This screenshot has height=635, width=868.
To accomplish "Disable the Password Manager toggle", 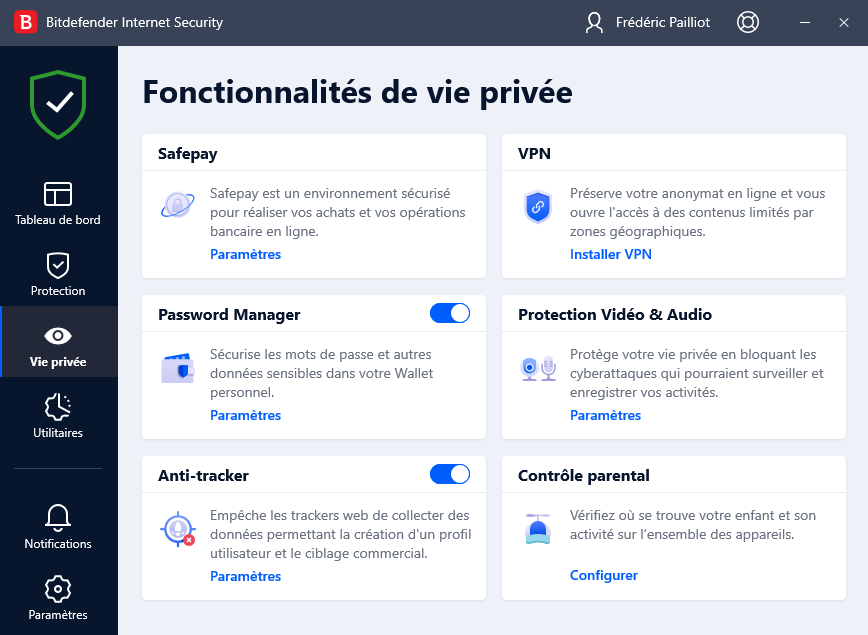I will [450, 313].
